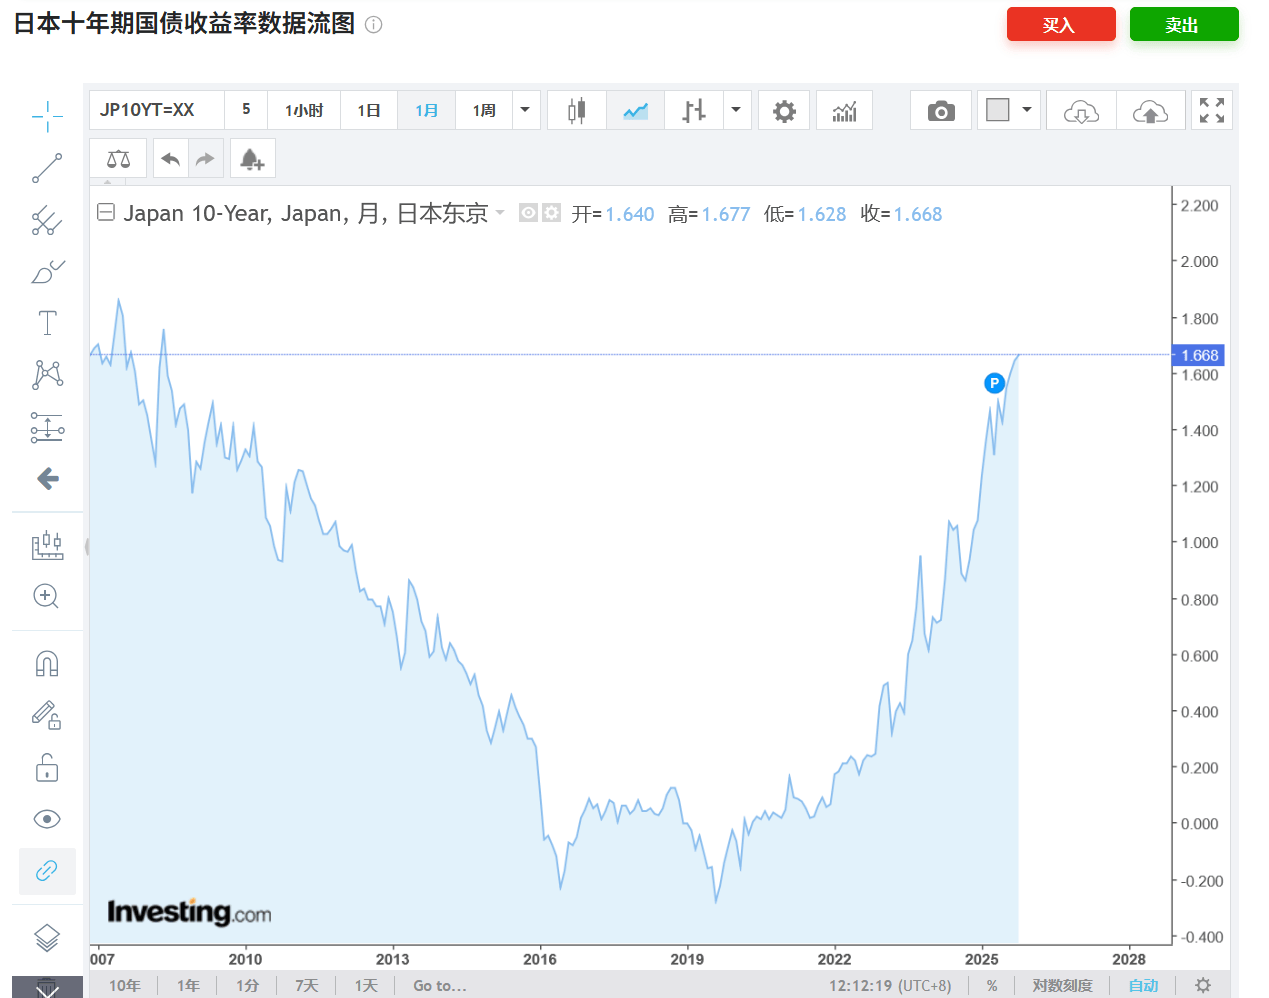Open the chart theme dropdown beside the swatch

coord(1026,110)
